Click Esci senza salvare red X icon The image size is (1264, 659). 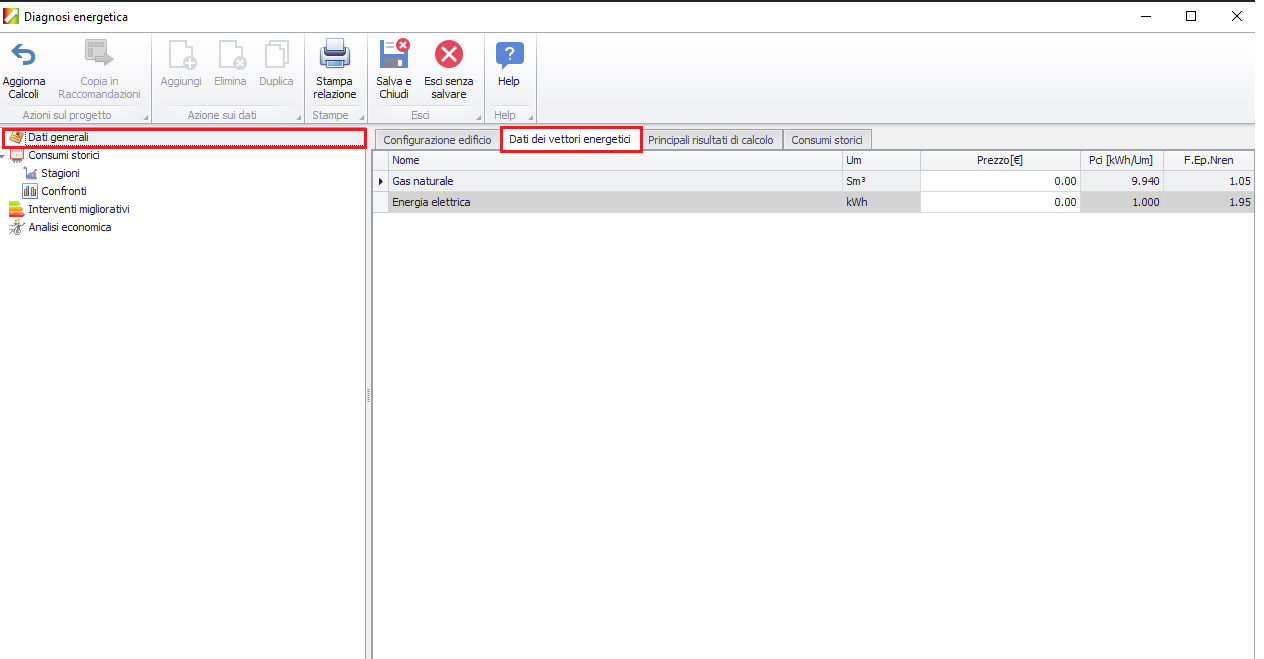[x=449, y=55]
